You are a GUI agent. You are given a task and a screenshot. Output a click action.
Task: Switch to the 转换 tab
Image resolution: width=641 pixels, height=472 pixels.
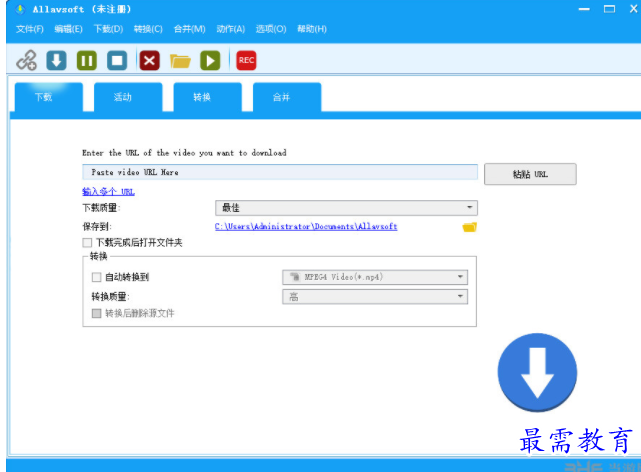(x=208, y=97)
